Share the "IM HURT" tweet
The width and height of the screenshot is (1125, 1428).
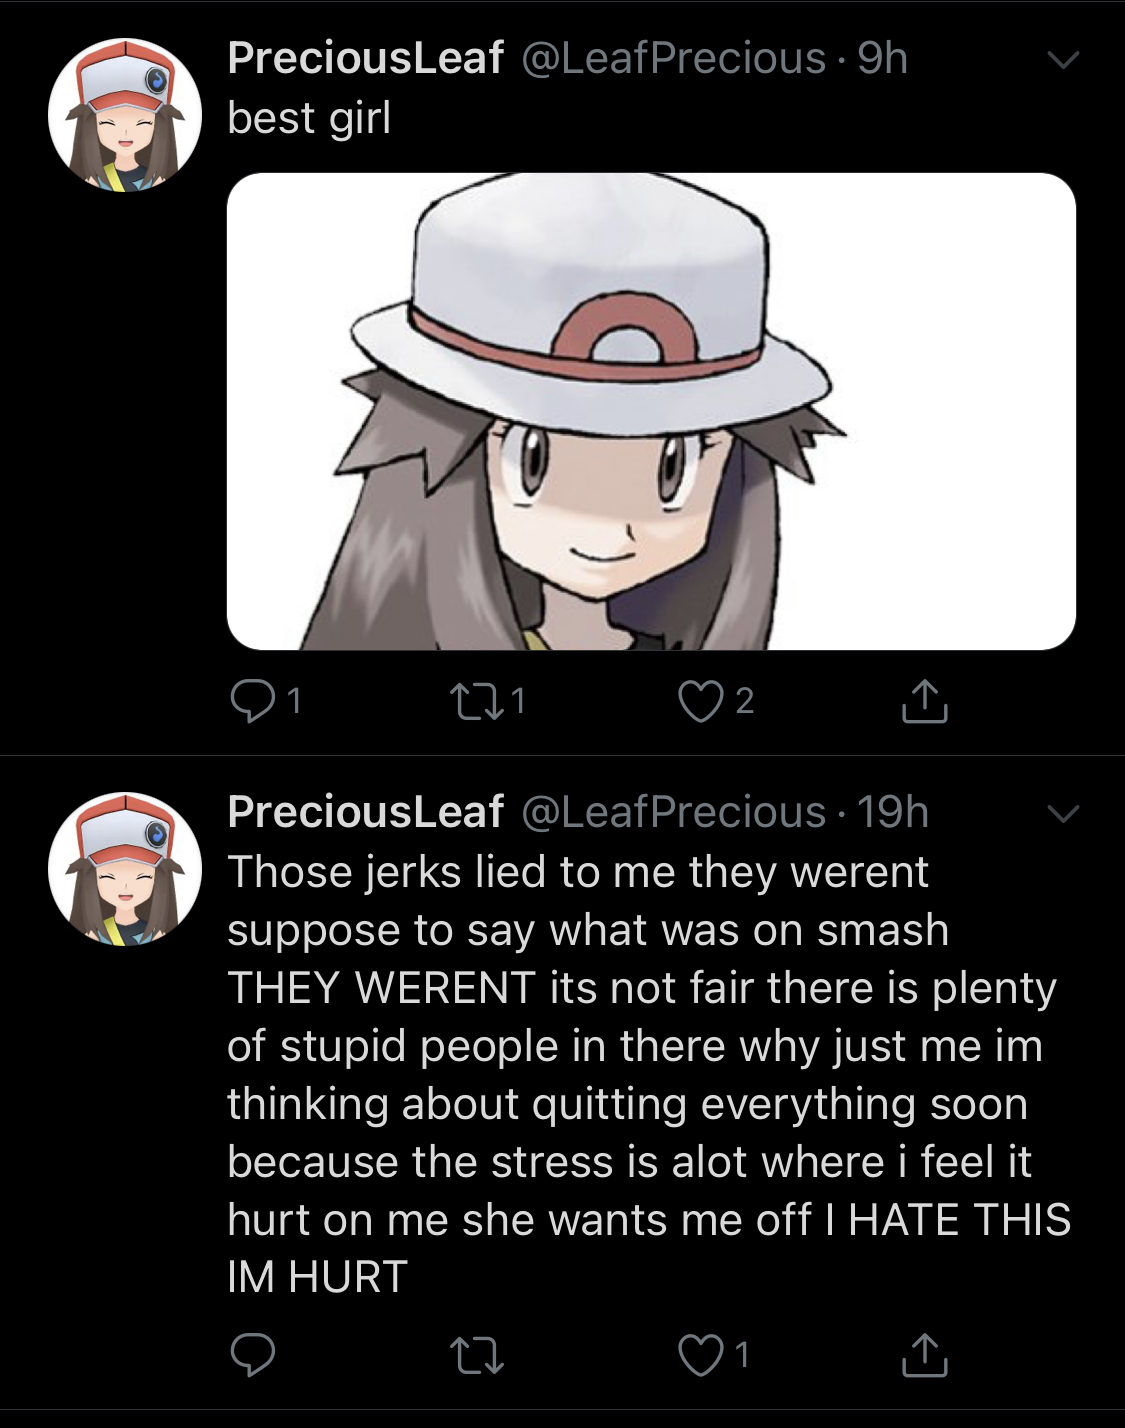(924, 1355)
